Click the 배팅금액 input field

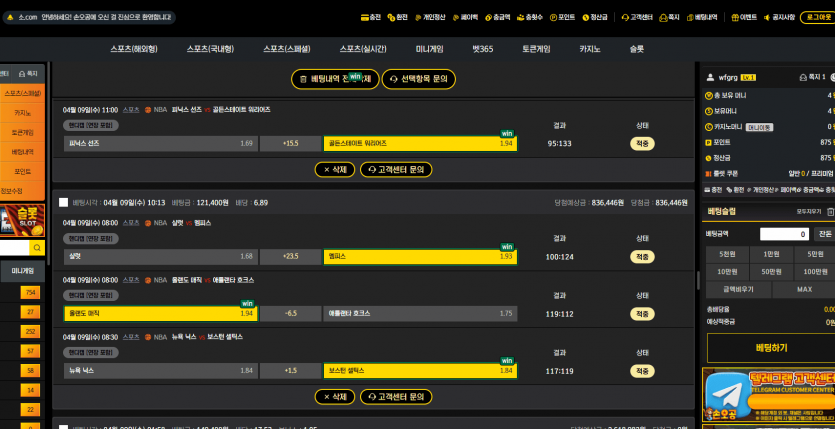784,234
